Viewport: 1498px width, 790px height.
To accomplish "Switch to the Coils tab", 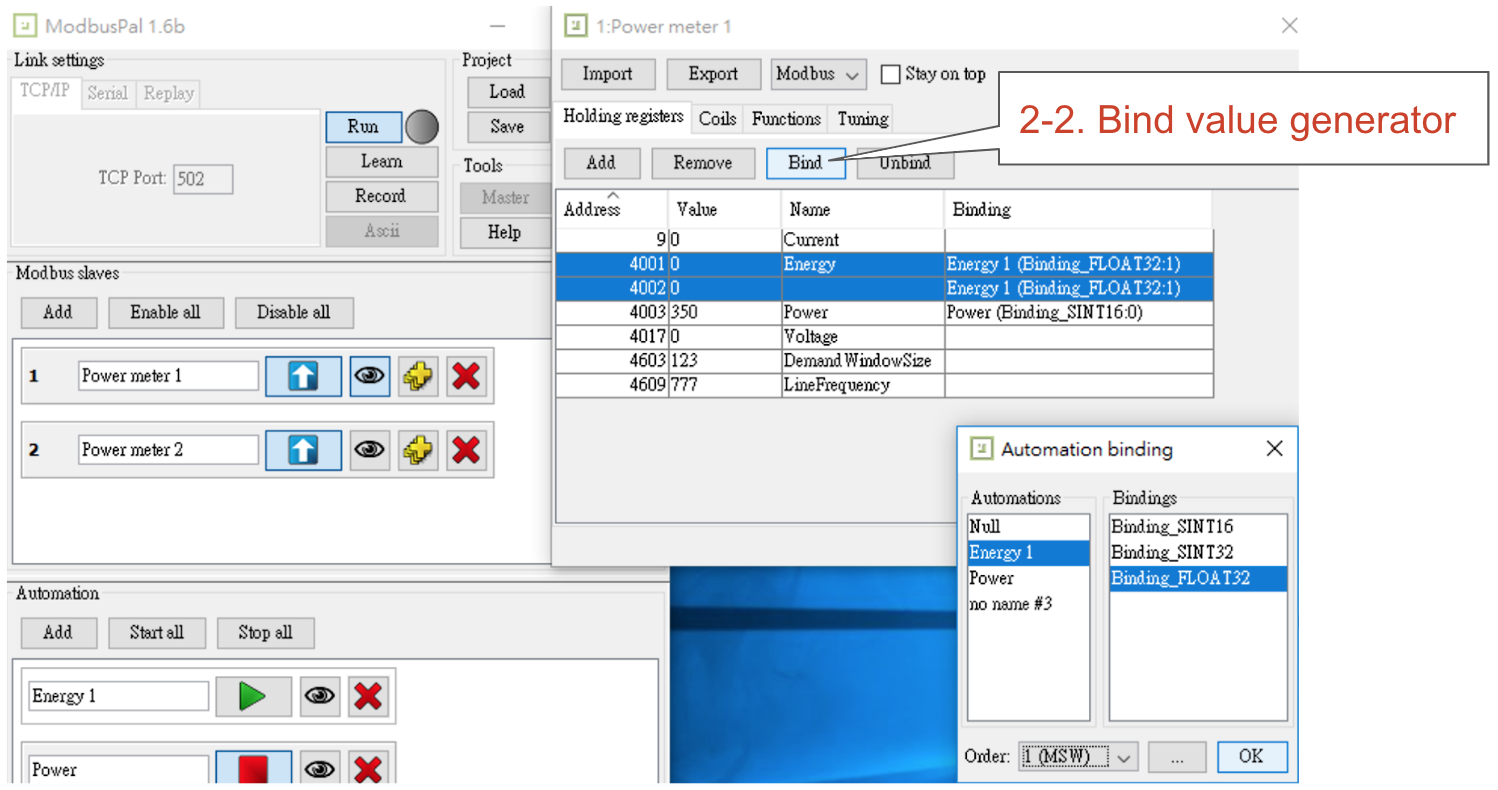I will (717, 119).
